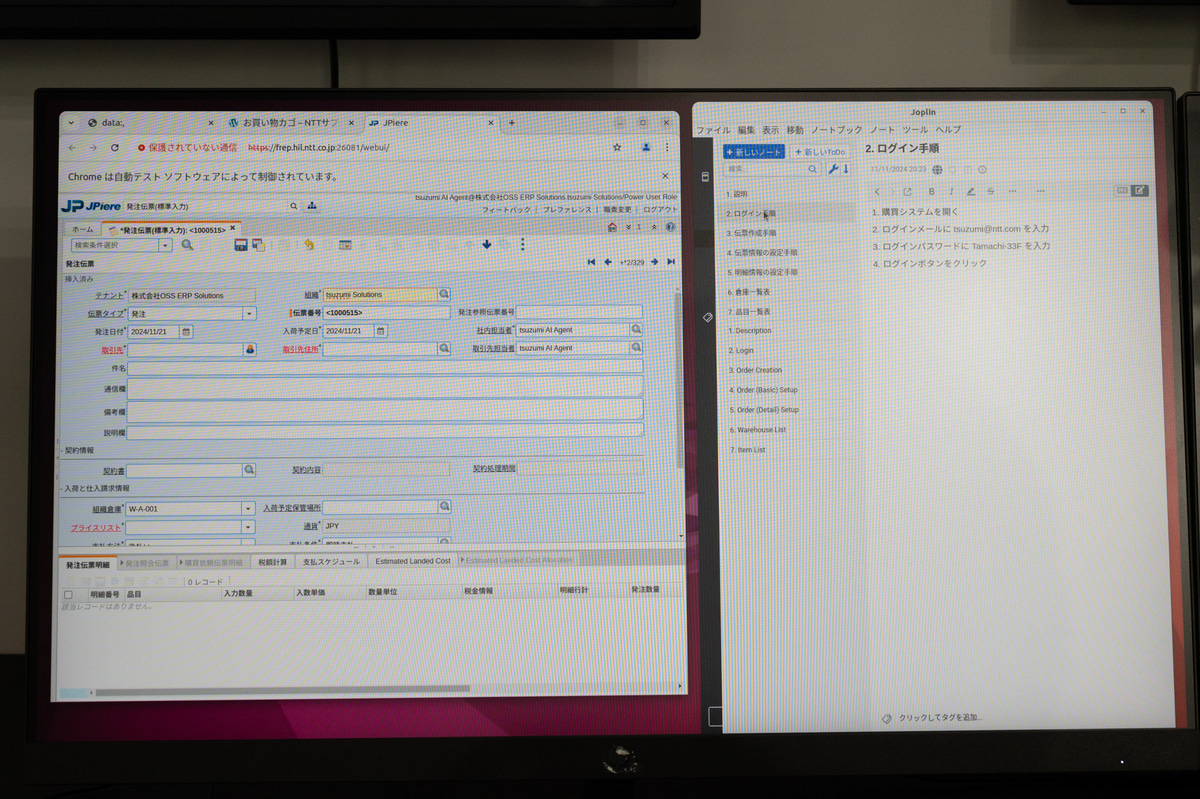Click the JPiere home icon at tab bar right
1200x799 pixels.
(612, 227)
